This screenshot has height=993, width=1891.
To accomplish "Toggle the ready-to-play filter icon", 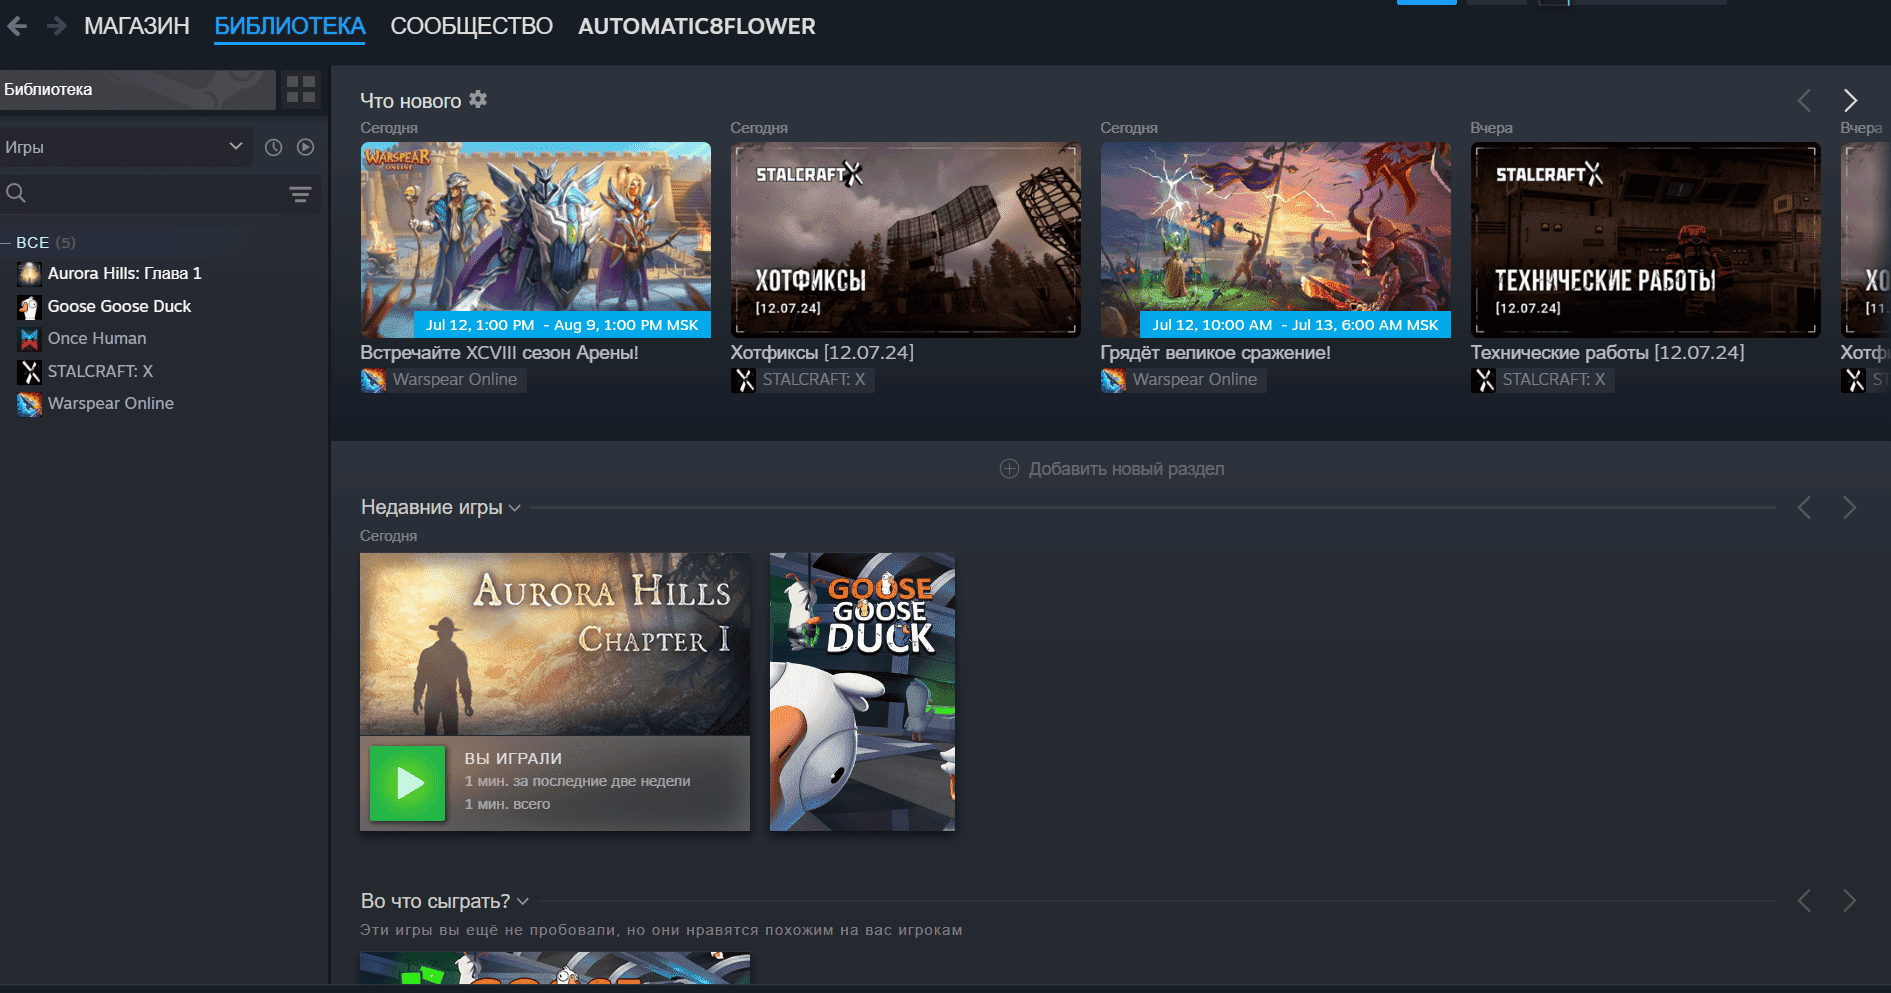I will point(306,147).
